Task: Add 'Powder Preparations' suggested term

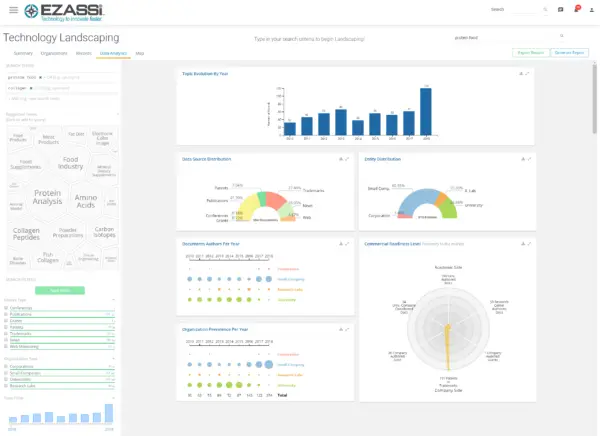Action: [x=68, y=233]
